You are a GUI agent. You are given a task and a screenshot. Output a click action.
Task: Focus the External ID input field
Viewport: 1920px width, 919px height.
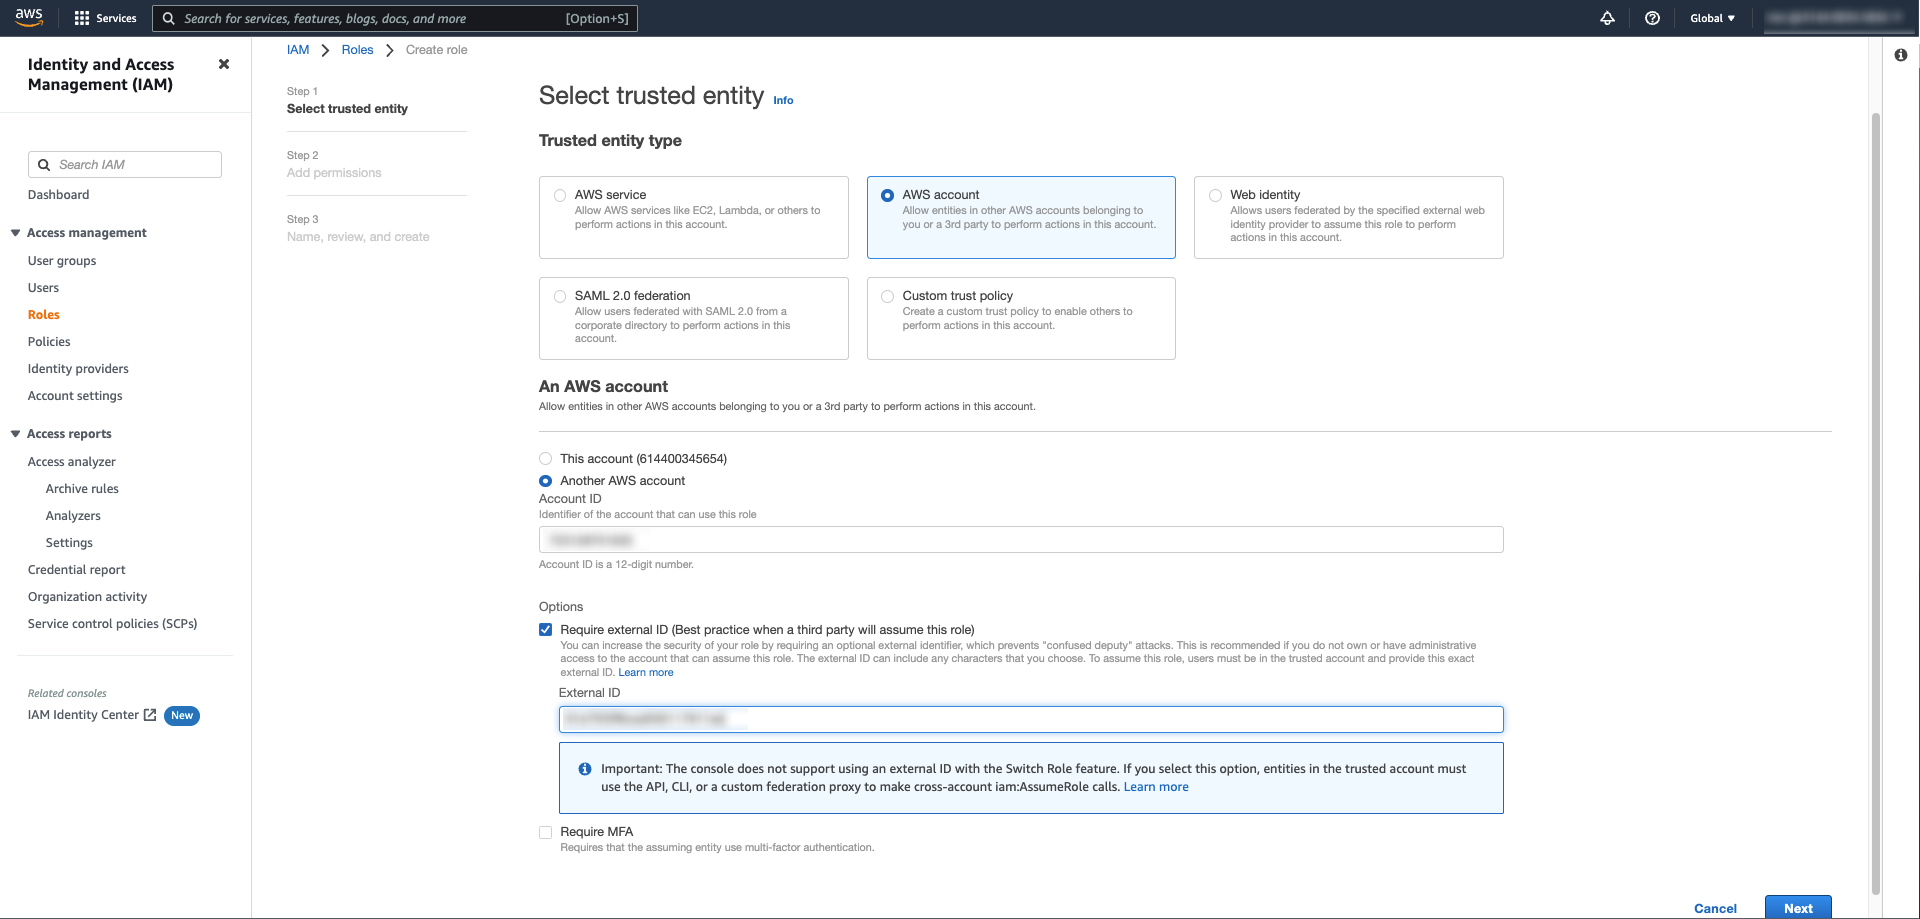(x=1031, y=719)
